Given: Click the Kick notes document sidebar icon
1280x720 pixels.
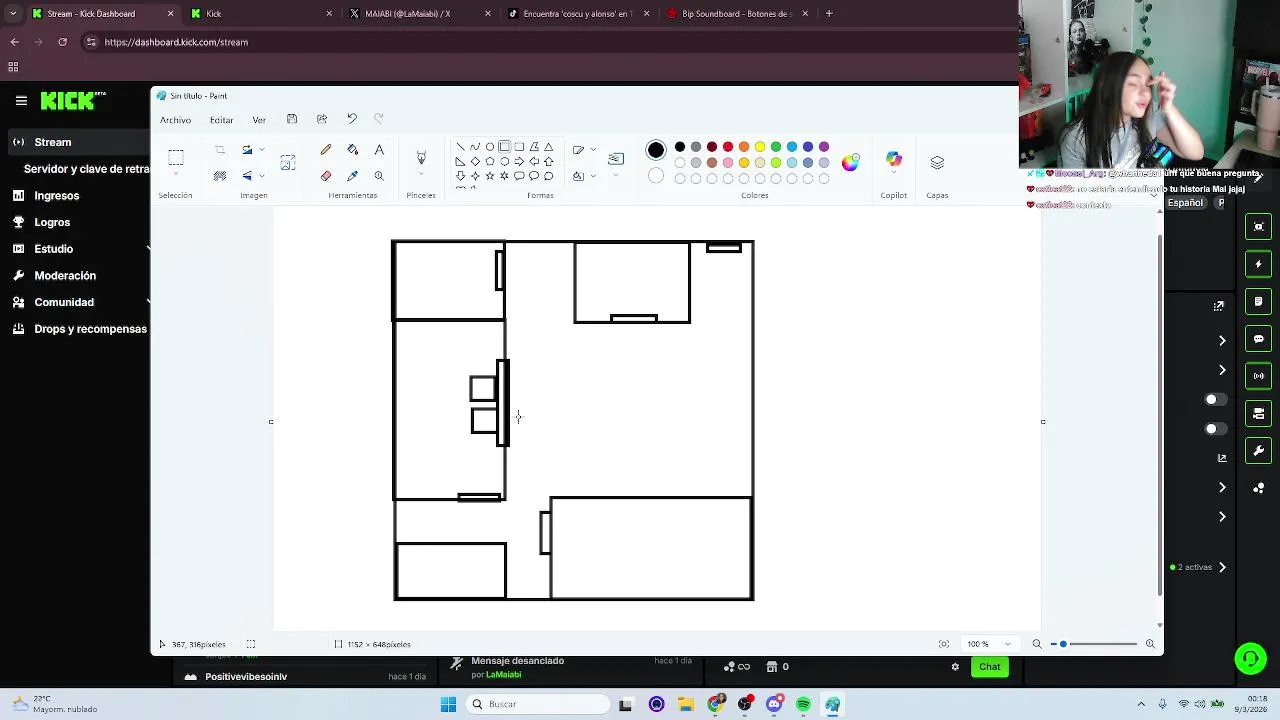Looking at the screenshot, I should coord(1259,301).
